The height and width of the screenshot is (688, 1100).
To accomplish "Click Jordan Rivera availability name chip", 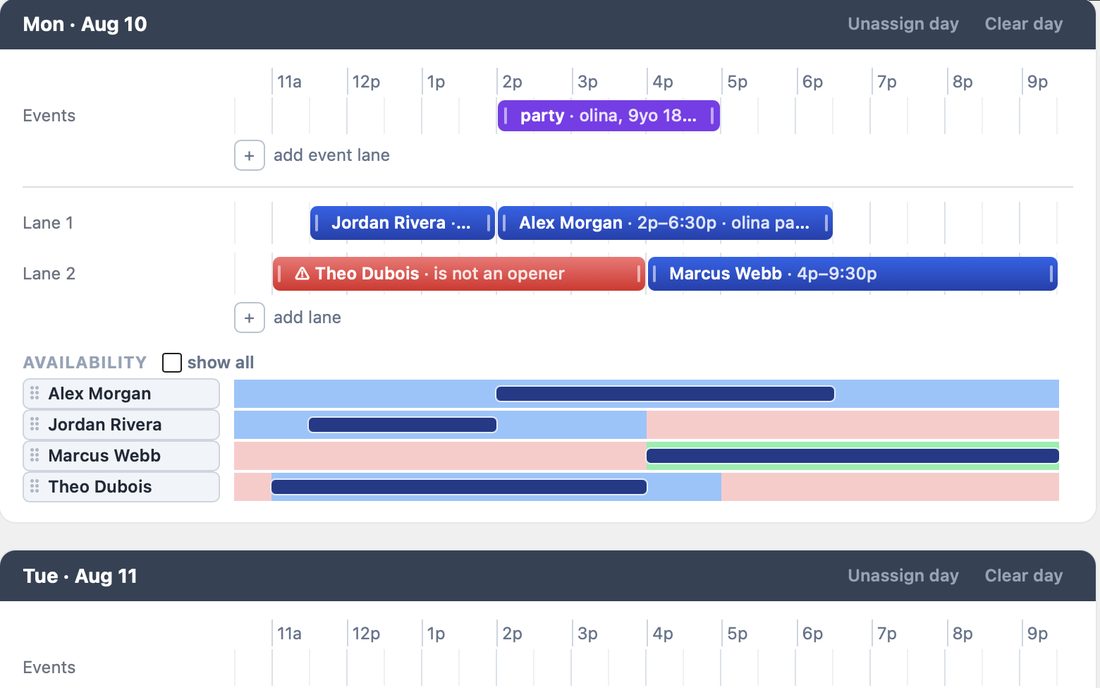I will [x=121, y=424].
